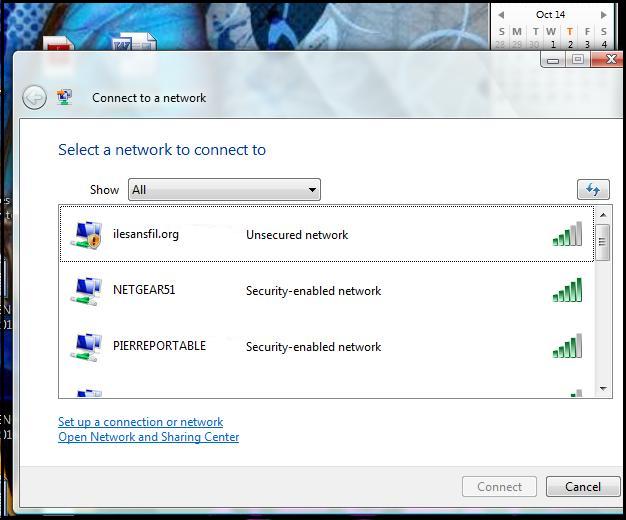The image size is (626, 520).
Task: Click signal strength bars for PIERREPORTABLE
Action: 567,347
